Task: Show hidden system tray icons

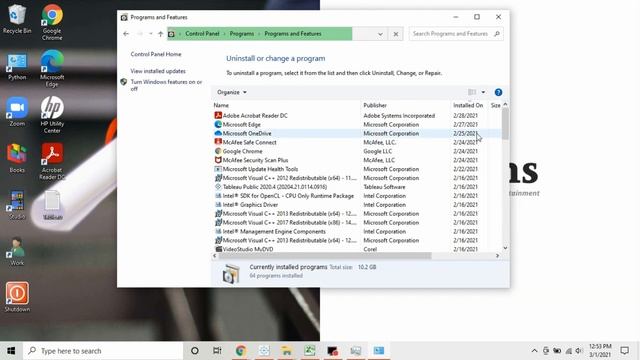Action: (x=534, y=351)
